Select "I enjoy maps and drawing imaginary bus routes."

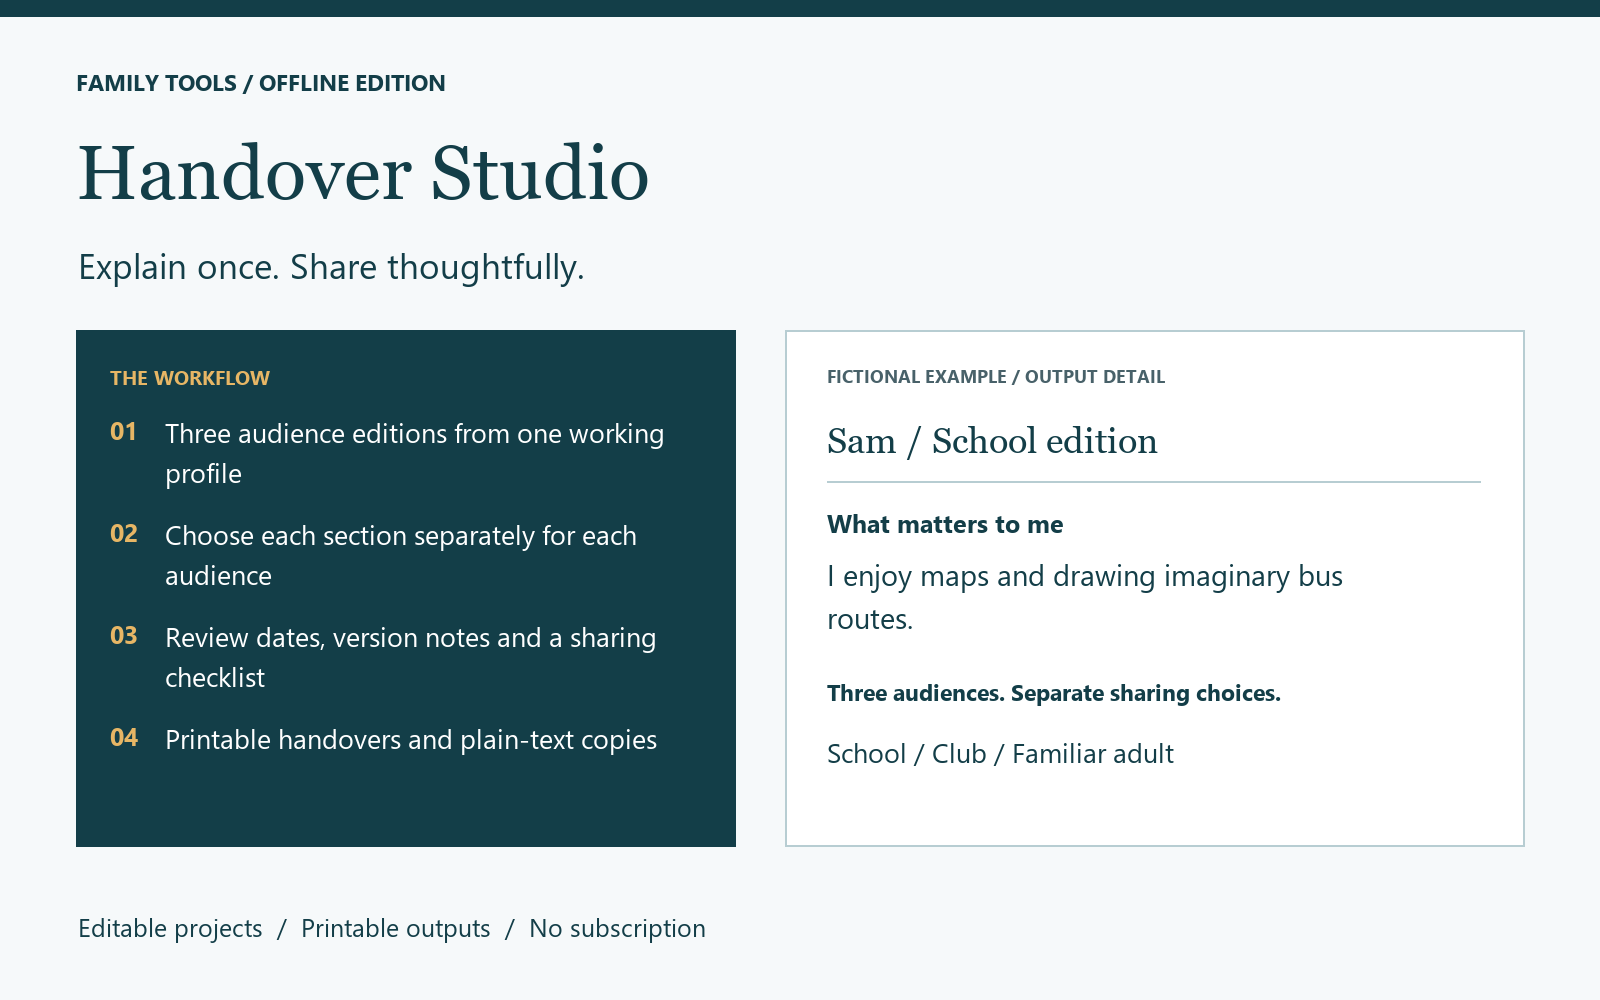1085,598
